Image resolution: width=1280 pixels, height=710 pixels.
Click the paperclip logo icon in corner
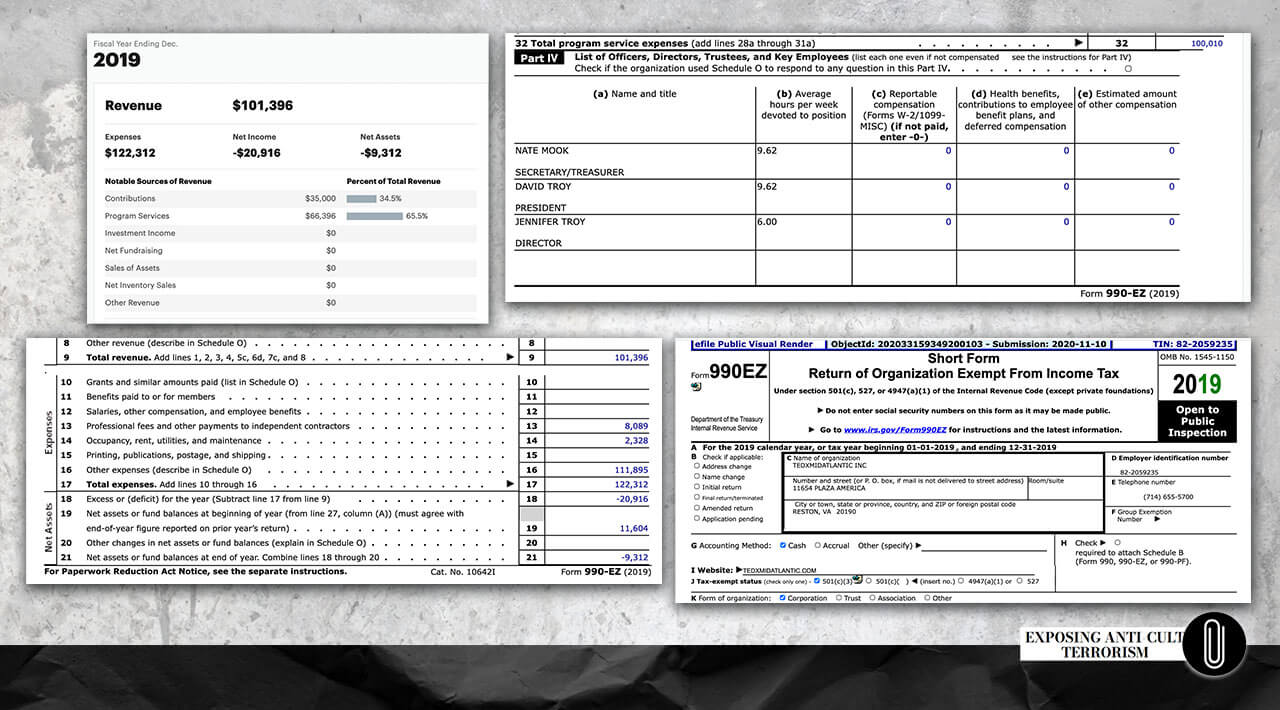point(1214,645)
